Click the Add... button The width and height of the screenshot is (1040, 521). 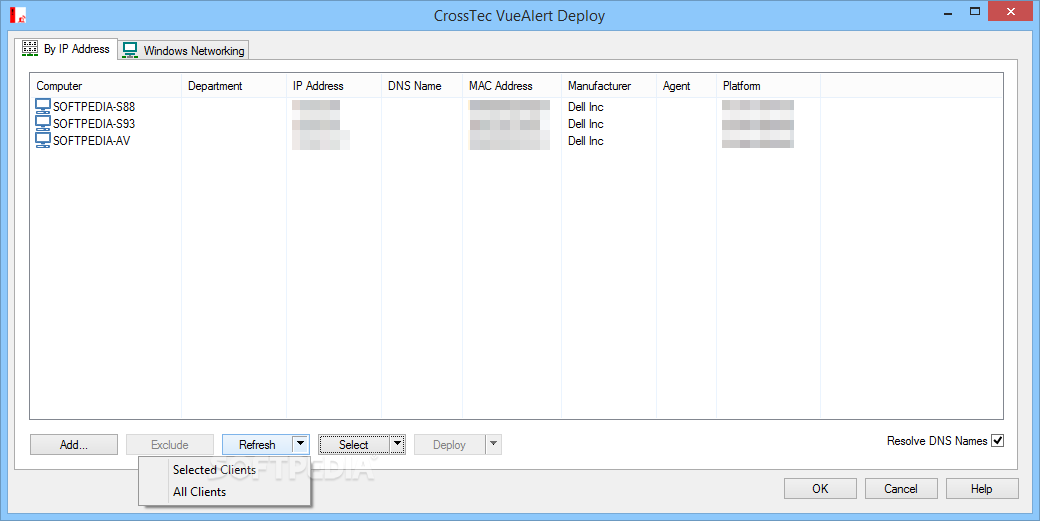[x=74, y=445]
